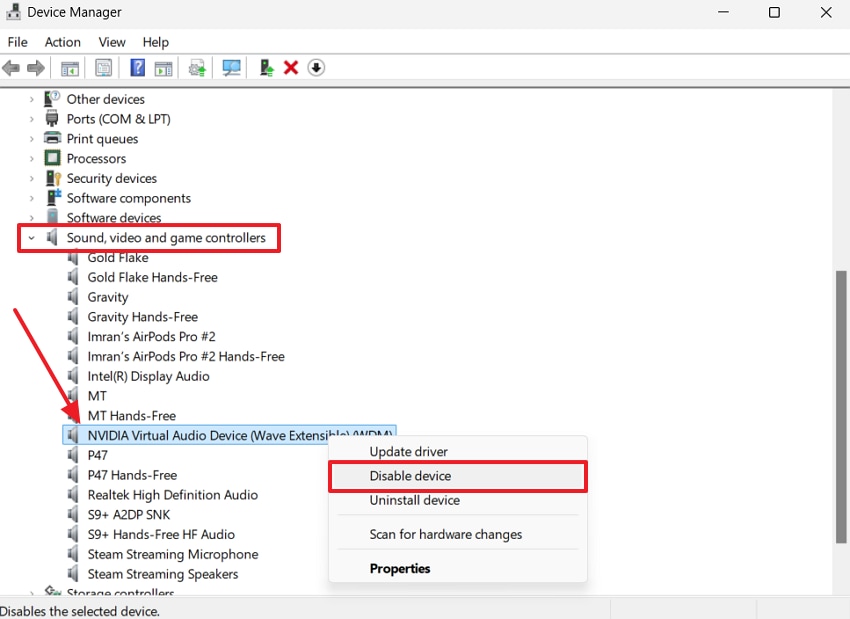Click the Device Manager title bar icon
The width and height of the screenshot is (850, 619).
tap(13, 12)
